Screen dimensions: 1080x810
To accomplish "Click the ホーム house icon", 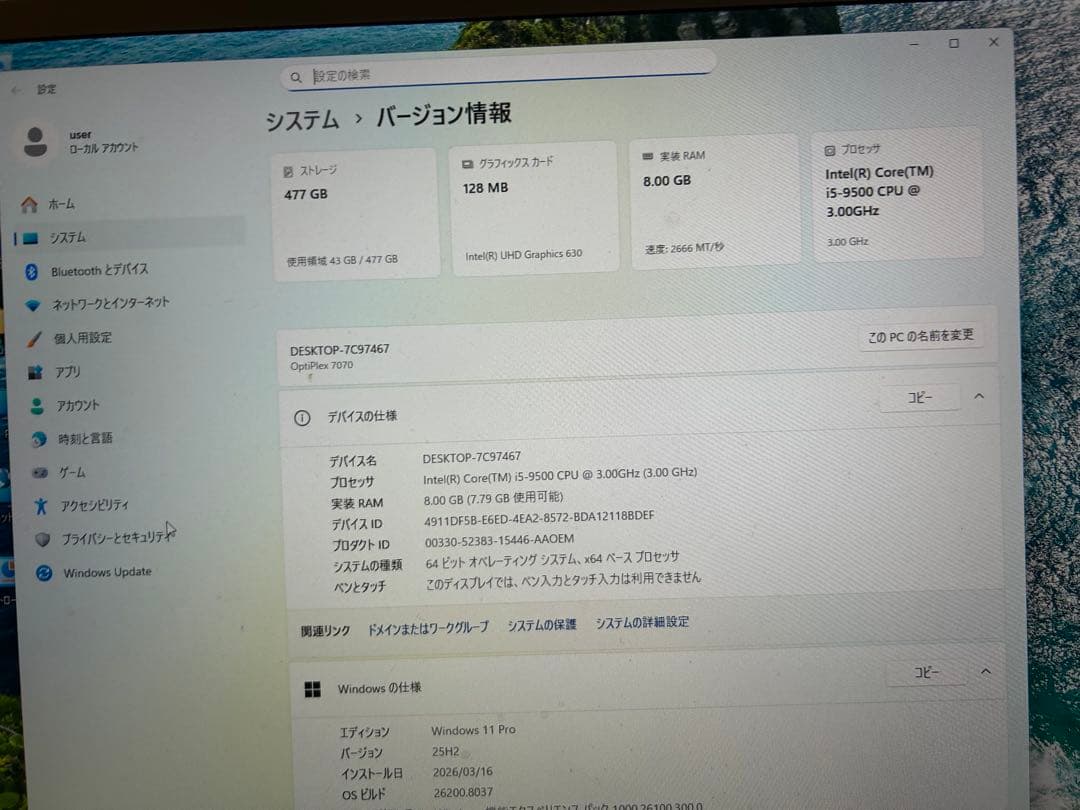I will click(x=29, y=205).
